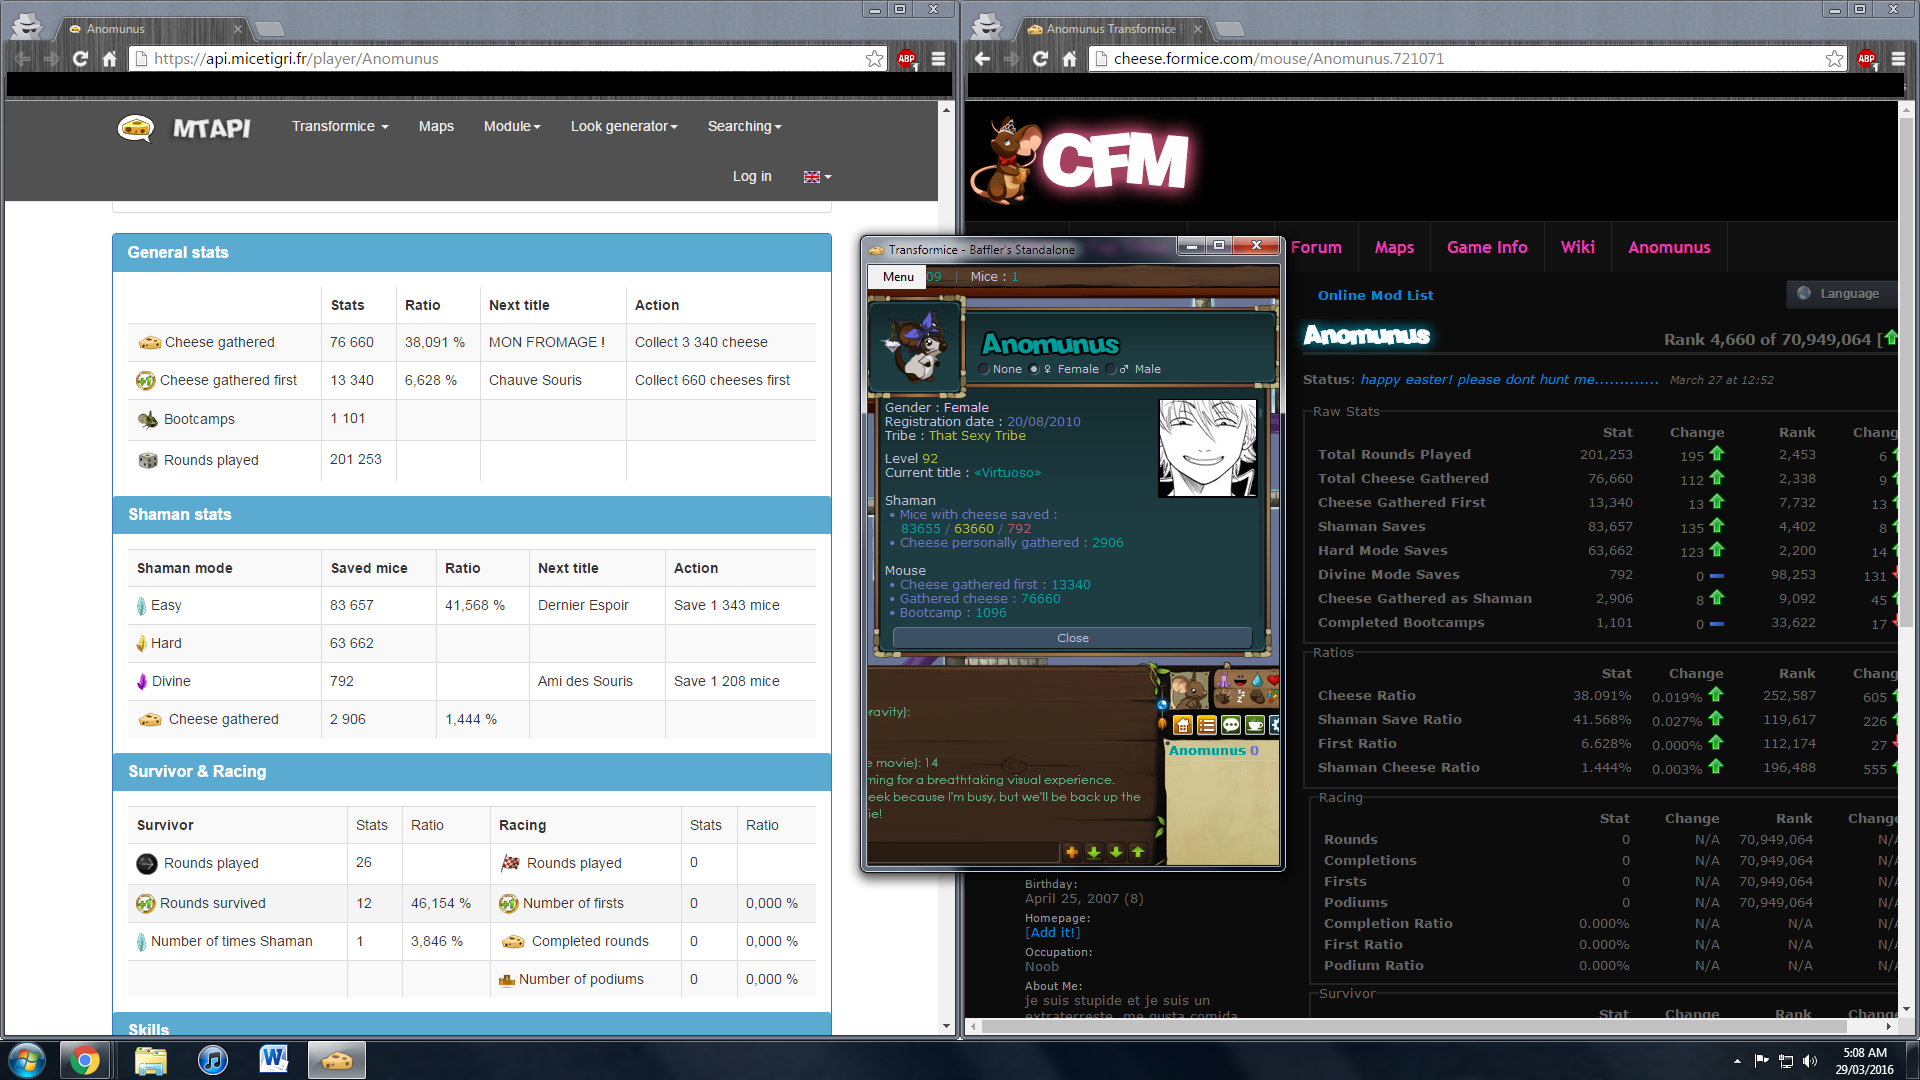Image resolution: width=1920 pixels, height=1080 pixels.
Task: Click the orange plus chat button
Action: pyautogui.click(x=1072, y=852)
